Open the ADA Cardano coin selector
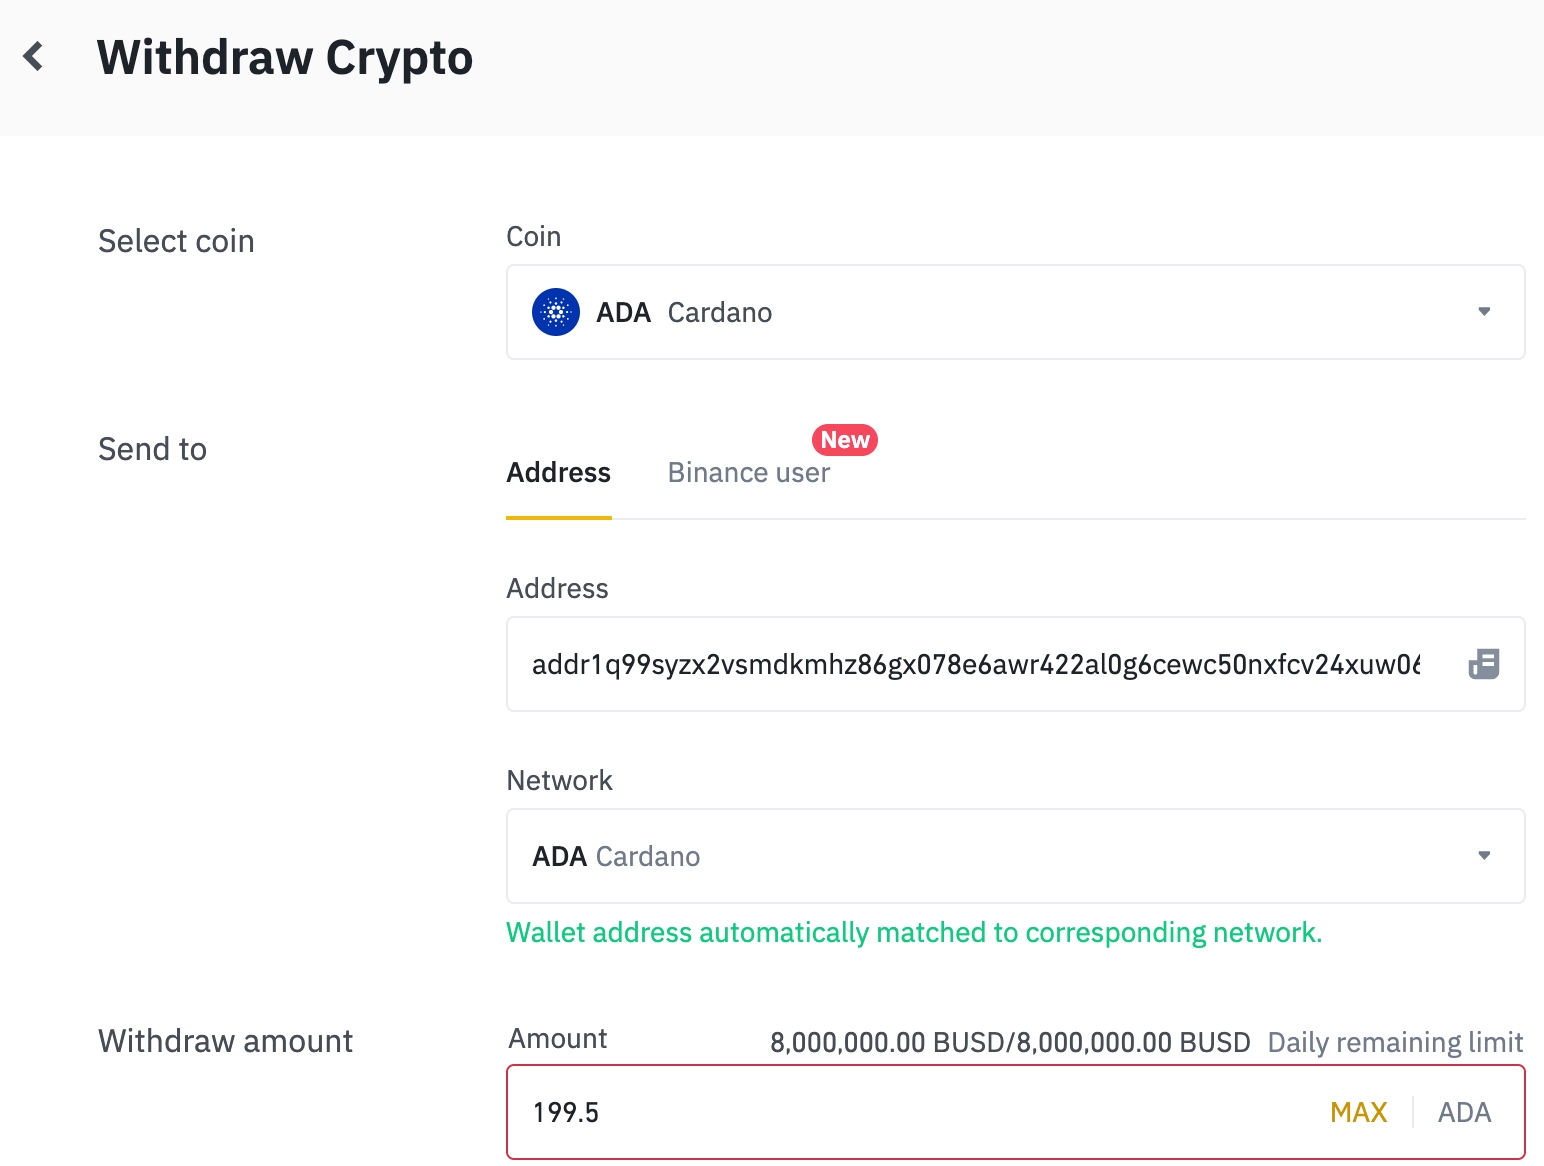The width and height of the screenshot is (1544, 1166). tap(1000, 312)
